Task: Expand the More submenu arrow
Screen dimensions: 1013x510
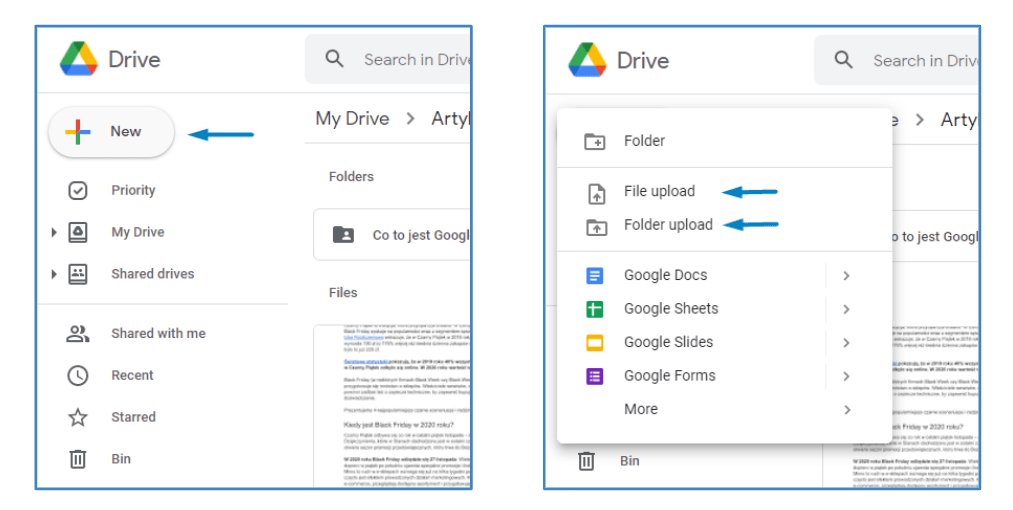Action: pos(847,410)
